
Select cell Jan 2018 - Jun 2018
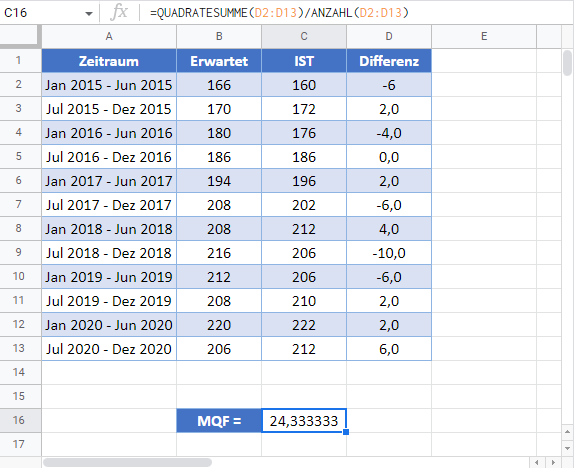coord(109,229)
